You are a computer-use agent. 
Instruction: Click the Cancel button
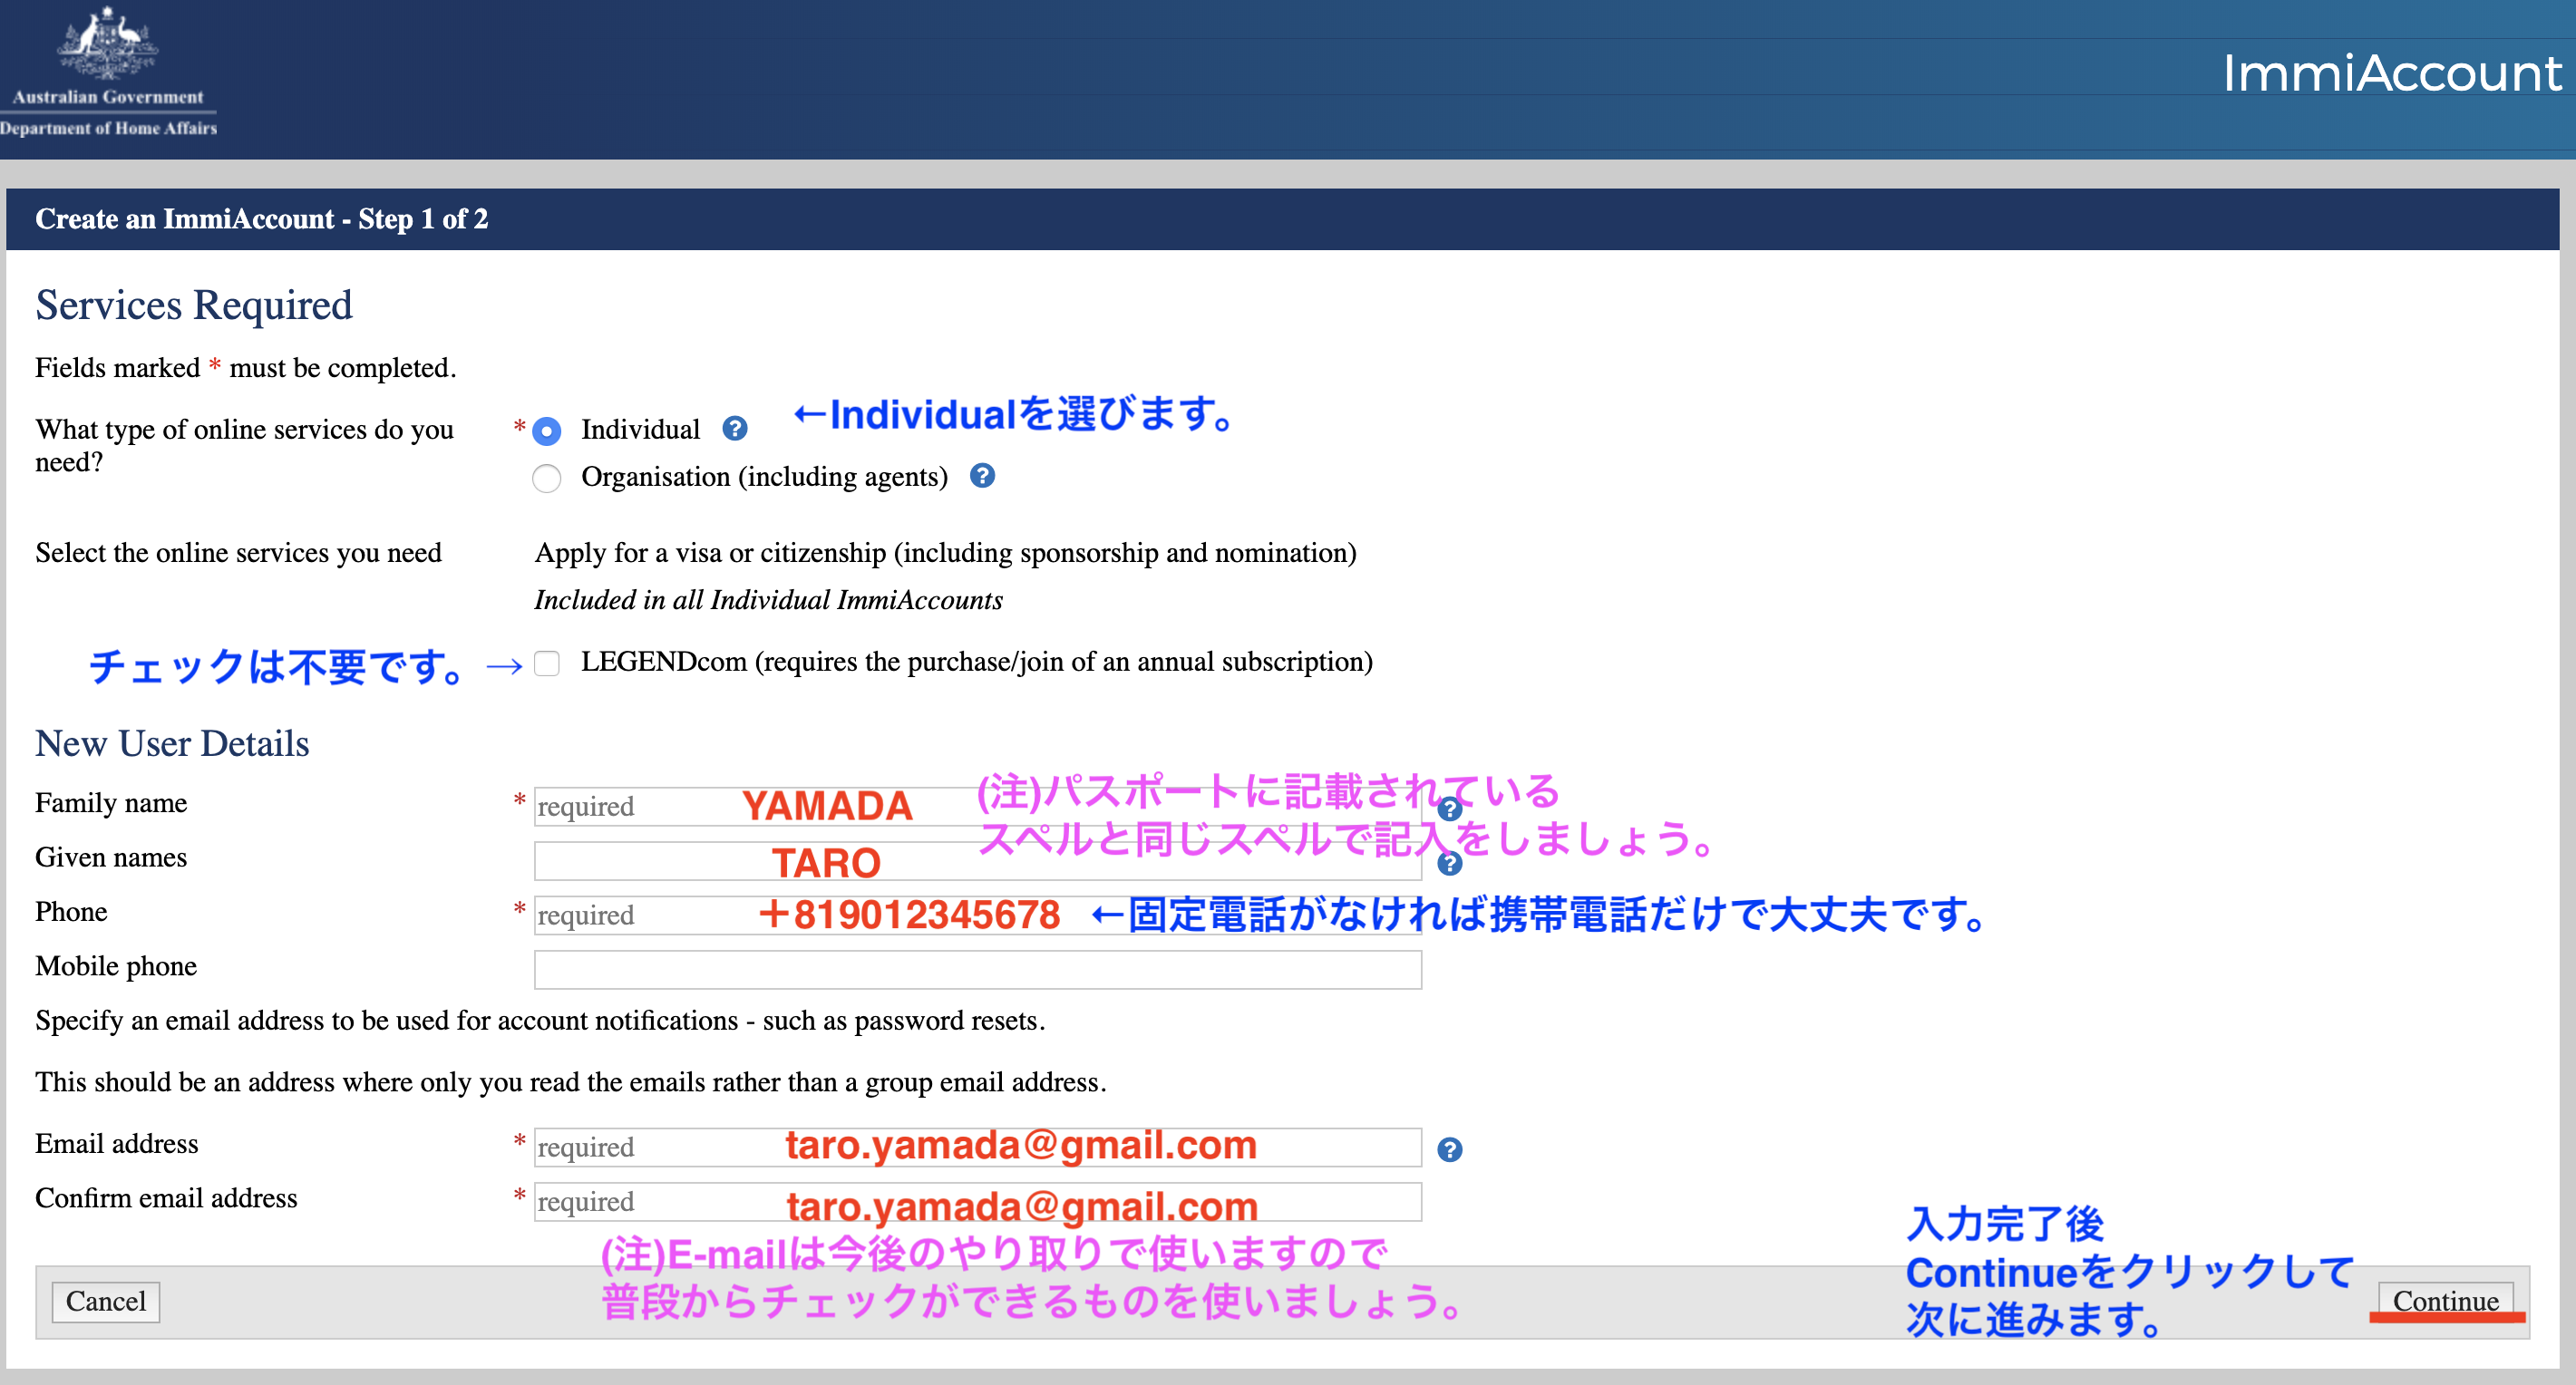point(106,1302)
